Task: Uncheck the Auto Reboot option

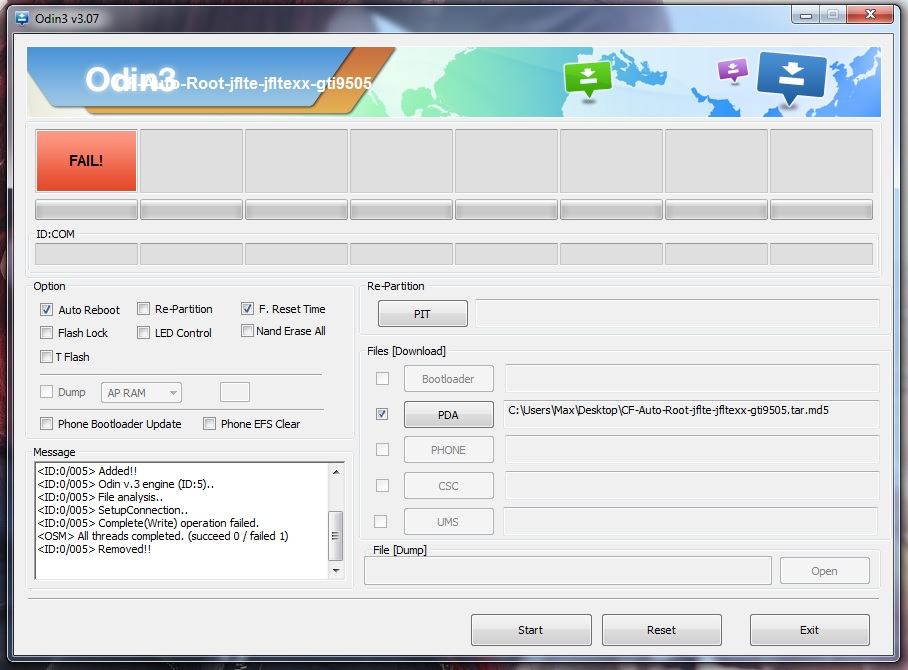Action: [x=46, y=310]
